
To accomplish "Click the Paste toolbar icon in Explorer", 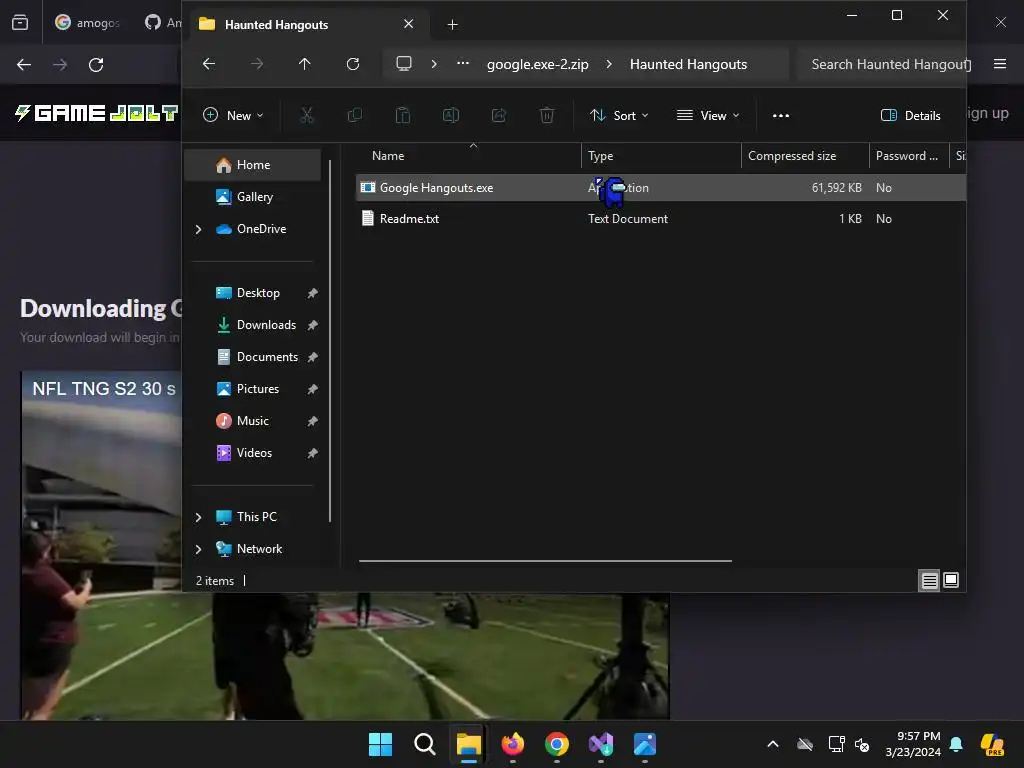I will [x=403, y=116].
